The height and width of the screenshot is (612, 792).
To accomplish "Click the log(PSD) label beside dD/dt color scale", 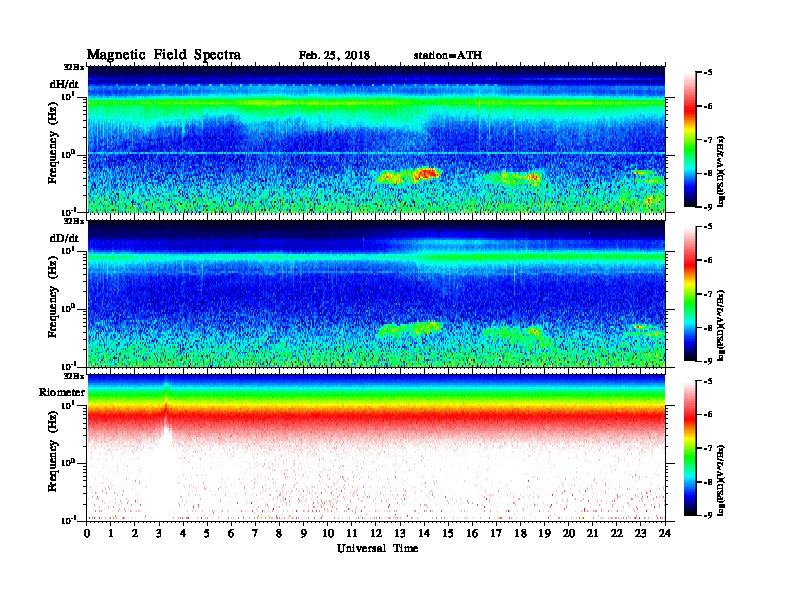I will pos(721,325).
